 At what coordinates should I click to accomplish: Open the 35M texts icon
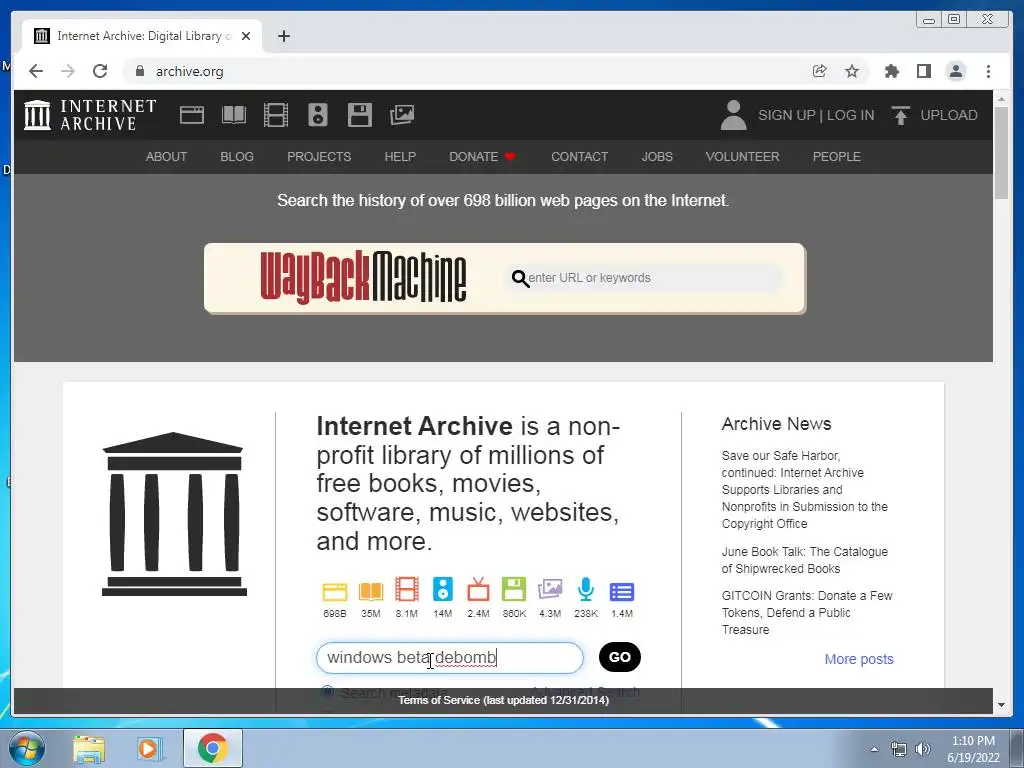(370, 591)
